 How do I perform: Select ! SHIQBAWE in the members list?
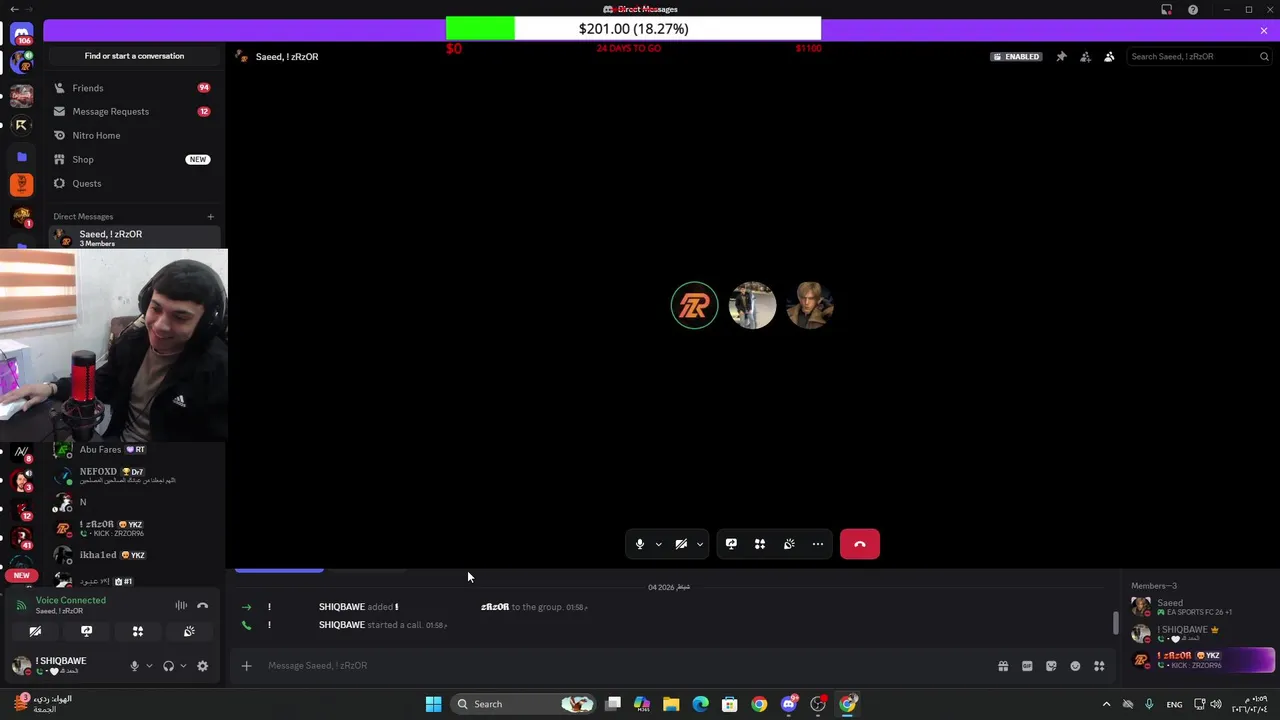1201,634
